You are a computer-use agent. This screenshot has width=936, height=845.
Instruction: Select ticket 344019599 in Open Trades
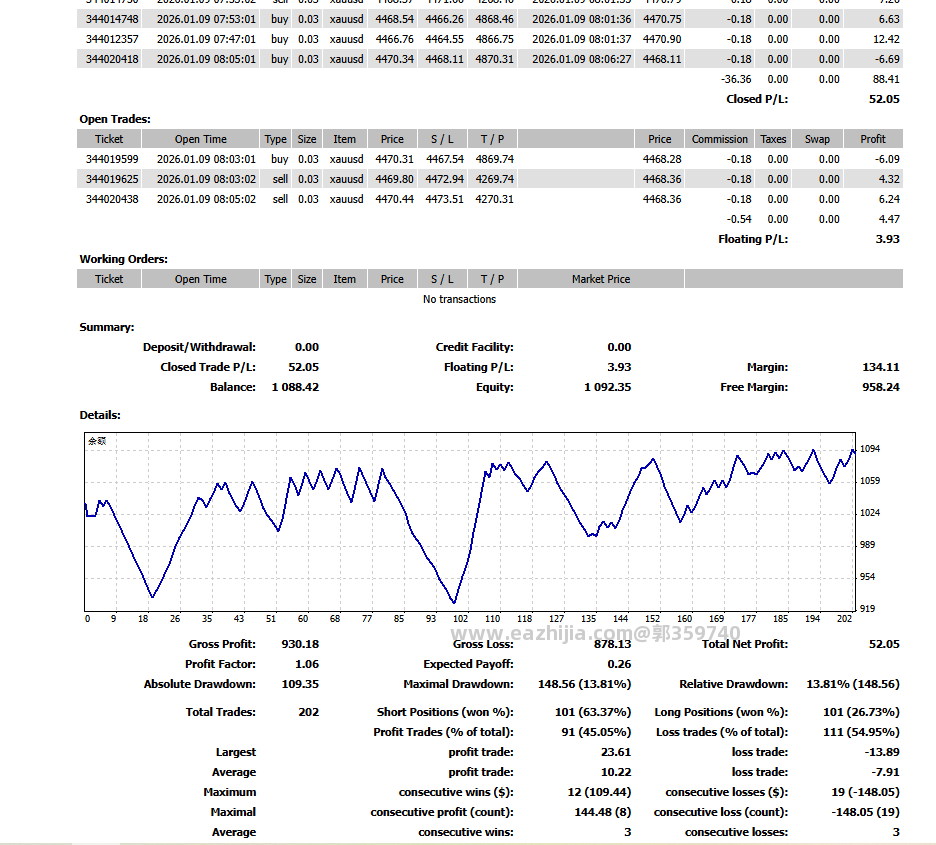coord(112,159)
